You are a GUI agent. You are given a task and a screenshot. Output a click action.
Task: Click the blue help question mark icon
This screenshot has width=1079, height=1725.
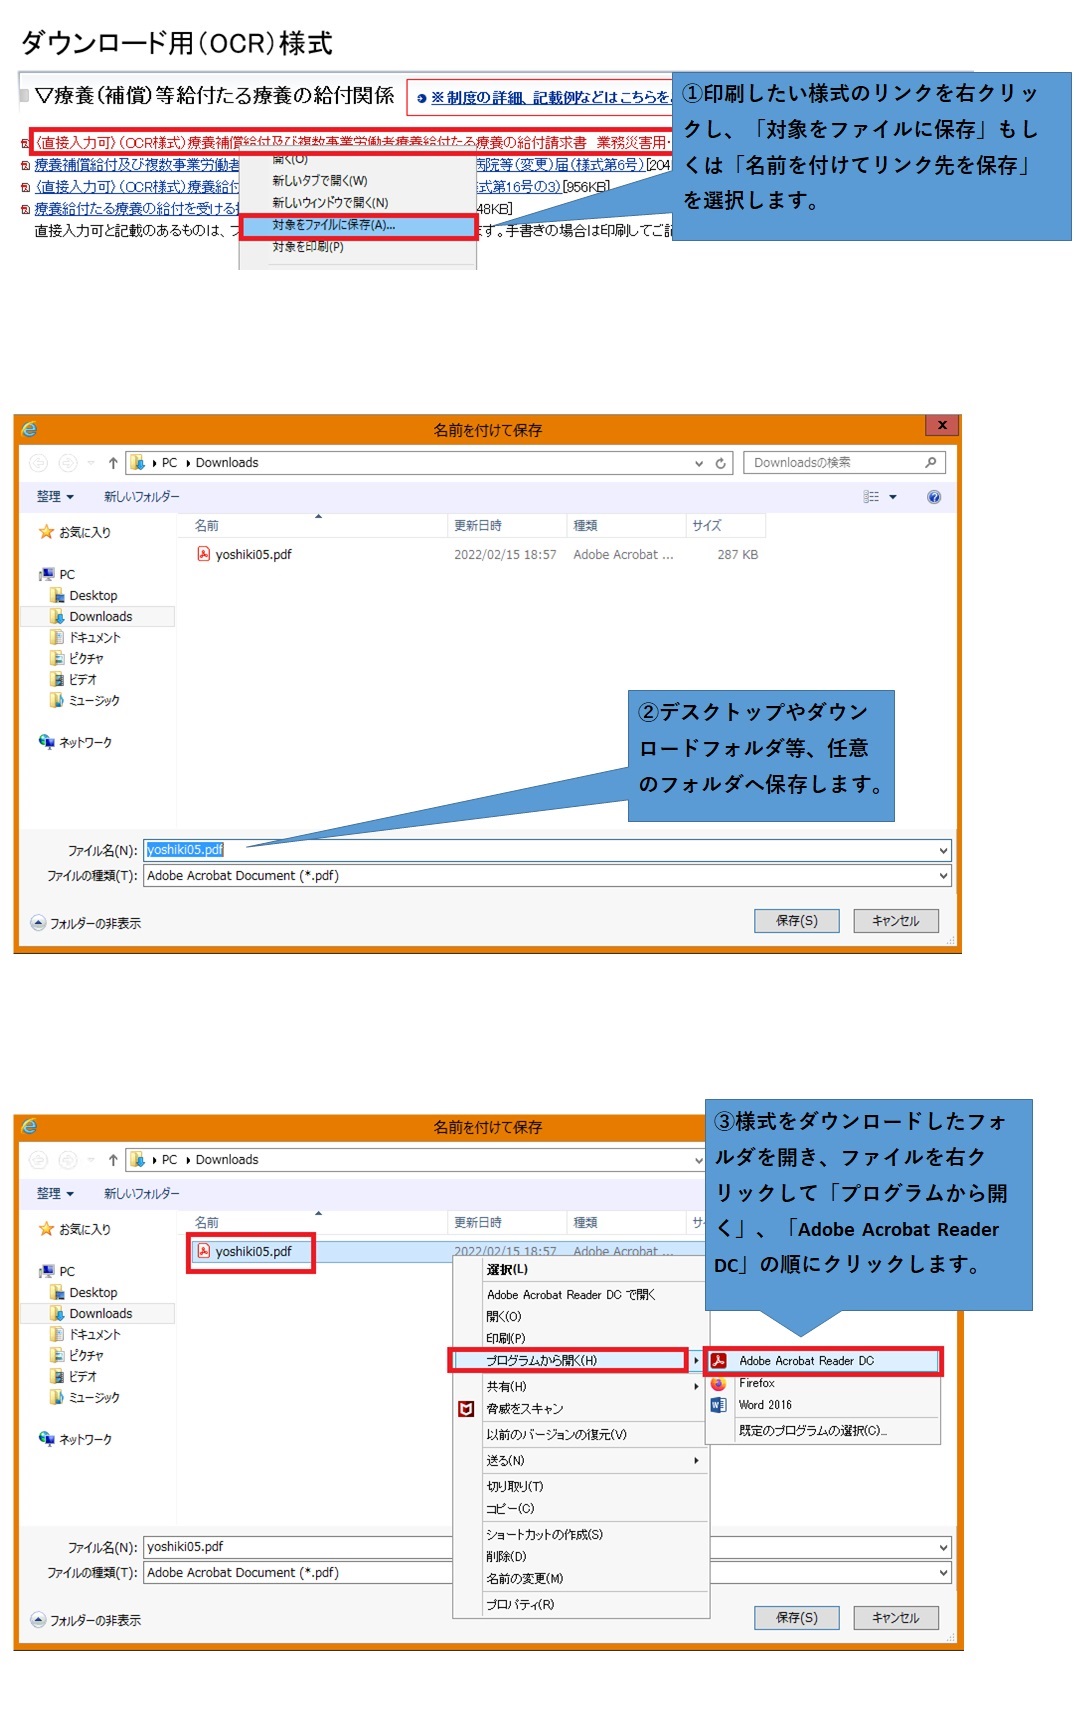coord(934,497)
